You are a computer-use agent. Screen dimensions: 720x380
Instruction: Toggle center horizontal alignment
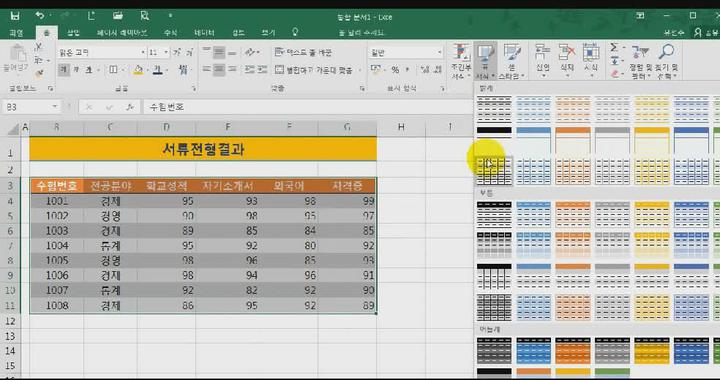[219, 70]
